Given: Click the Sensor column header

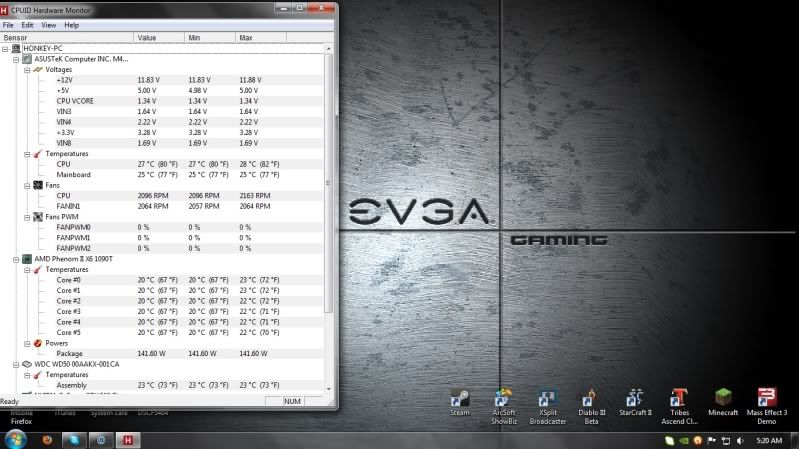Looking at the screenshot, I should (x=67, y=38).
